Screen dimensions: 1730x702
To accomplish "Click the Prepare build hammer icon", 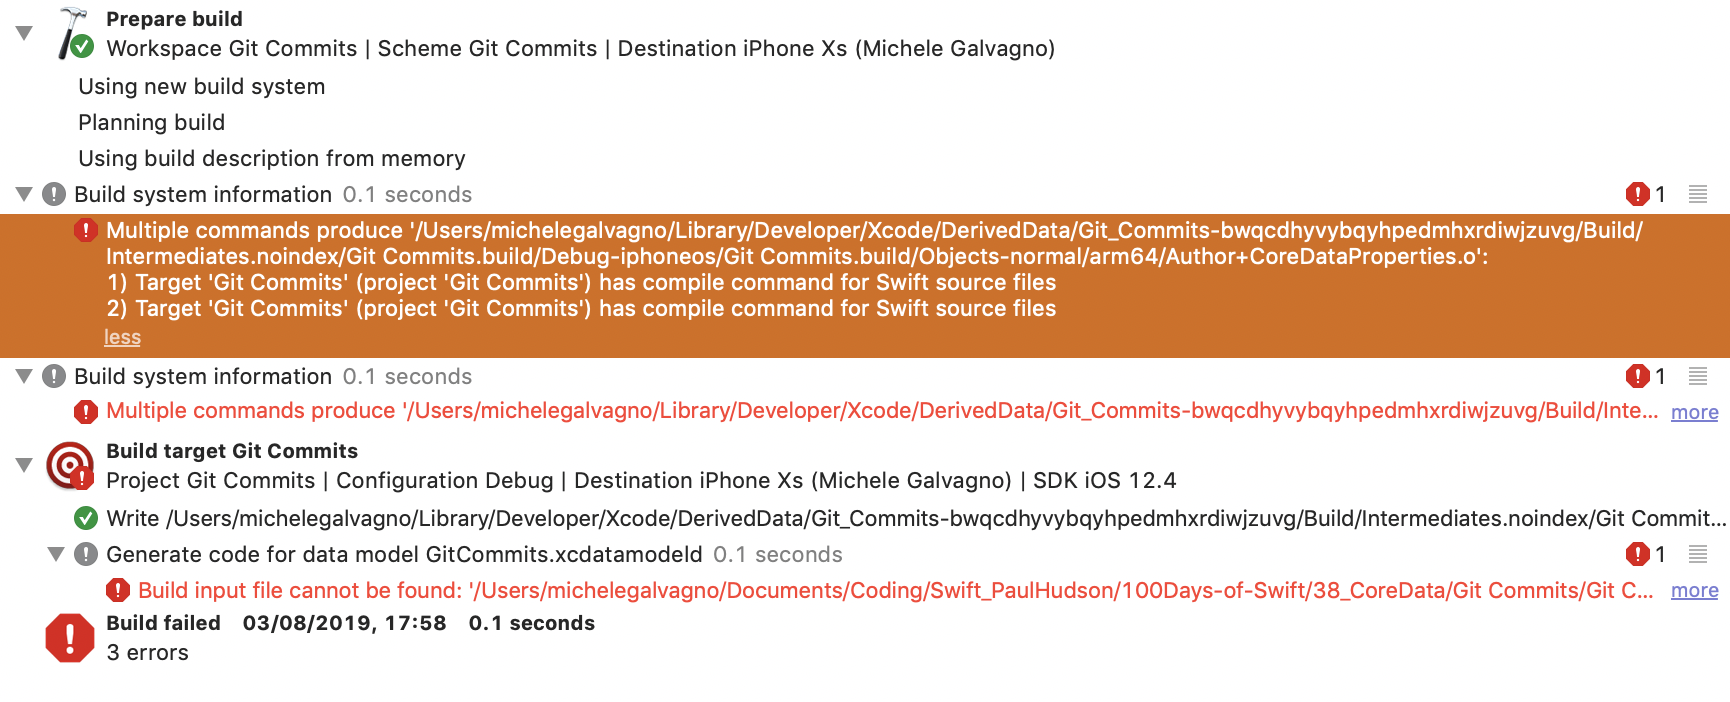I will [74, 33].
